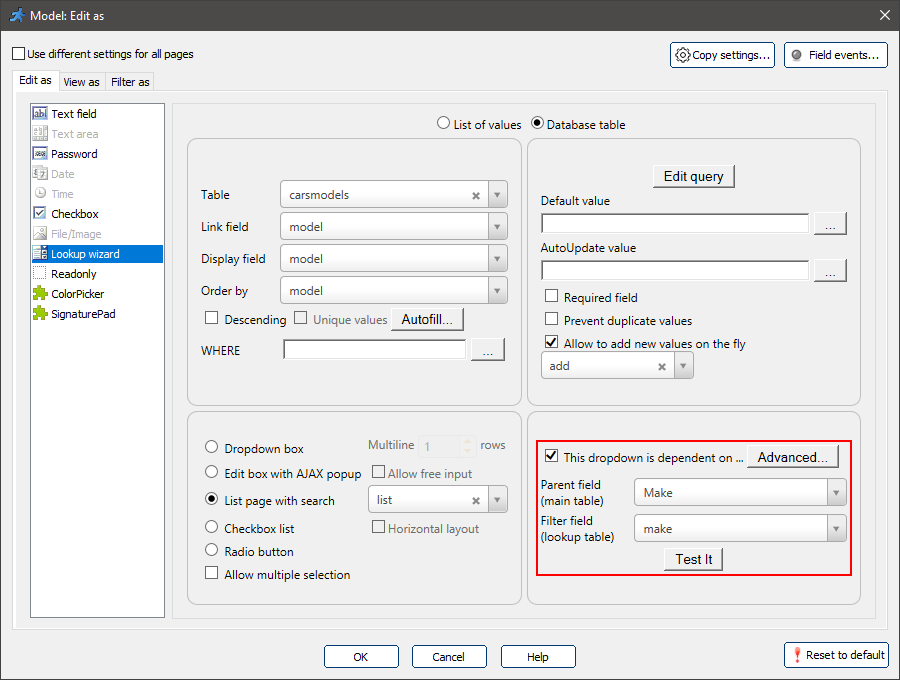Switch to the Filter as tab
The width and height of the screenshot is (900, 680).
130,81
